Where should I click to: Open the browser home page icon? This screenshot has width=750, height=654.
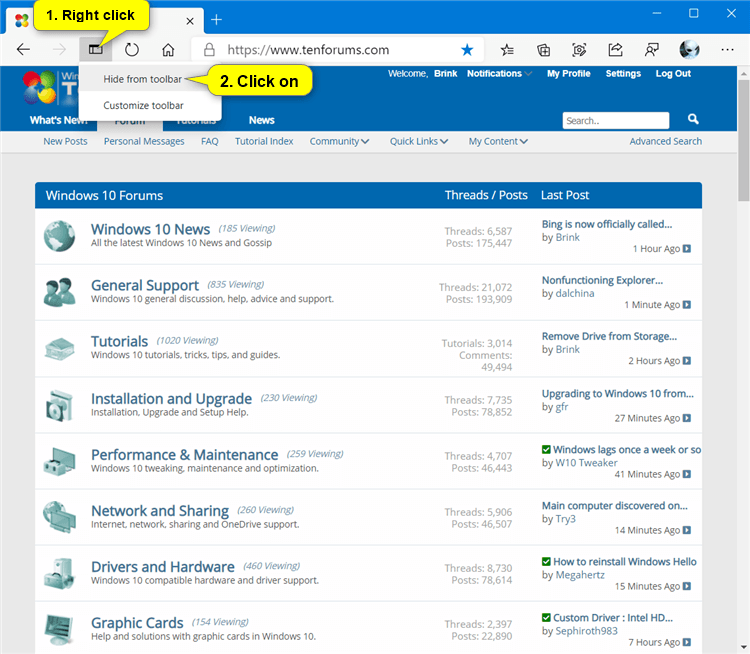coord(168,49)
